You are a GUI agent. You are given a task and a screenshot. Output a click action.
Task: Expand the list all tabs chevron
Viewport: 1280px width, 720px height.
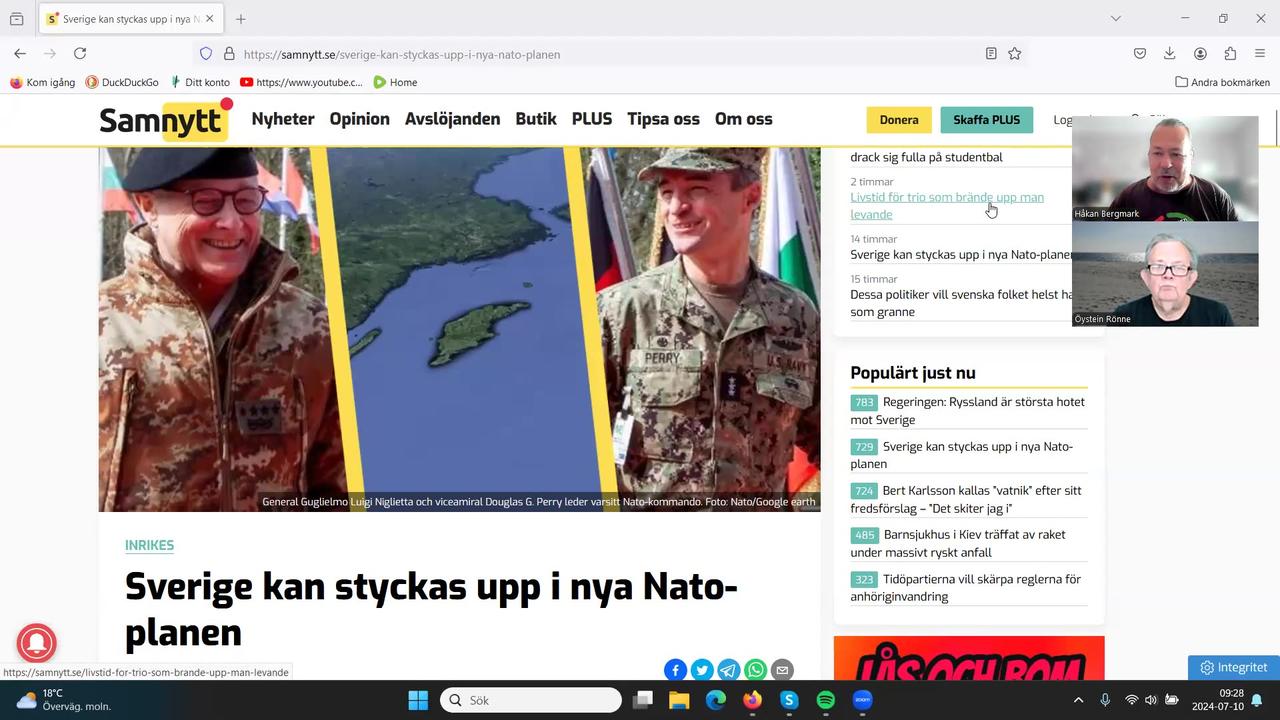point(1116,18)
